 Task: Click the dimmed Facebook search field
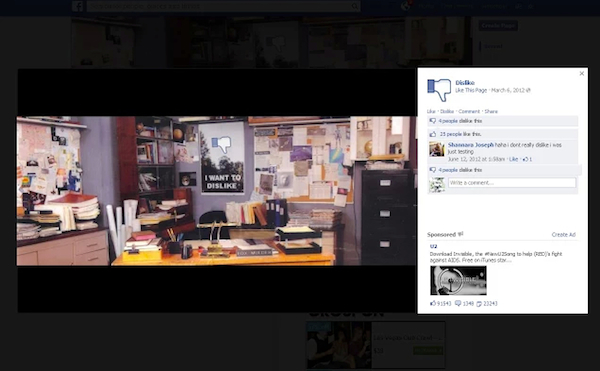(223, 6)
